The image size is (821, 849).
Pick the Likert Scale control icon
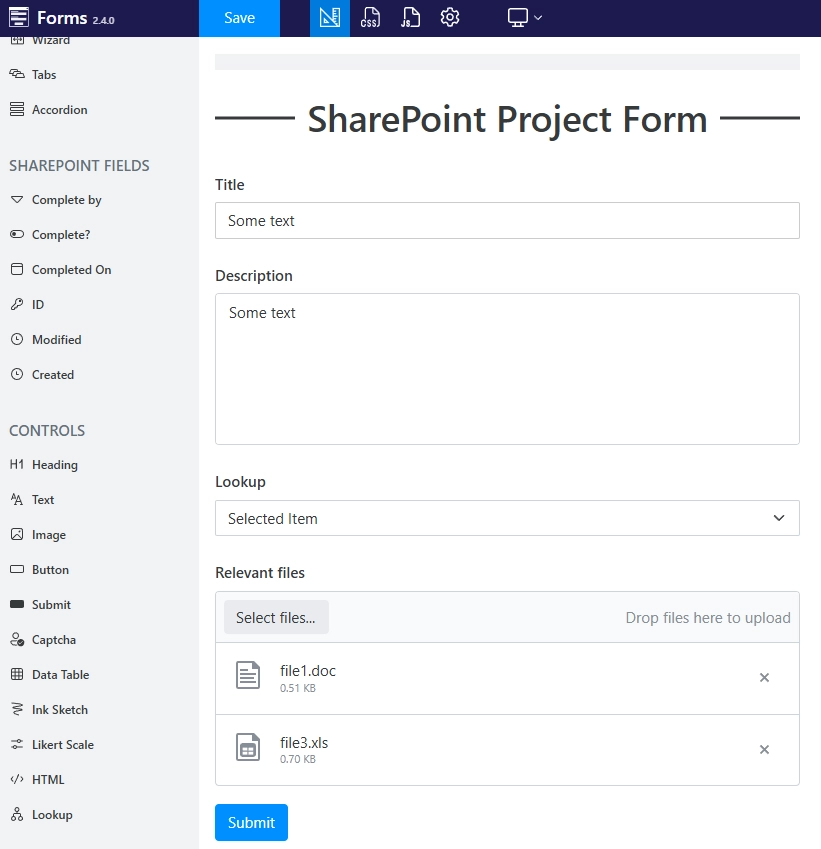17,744
